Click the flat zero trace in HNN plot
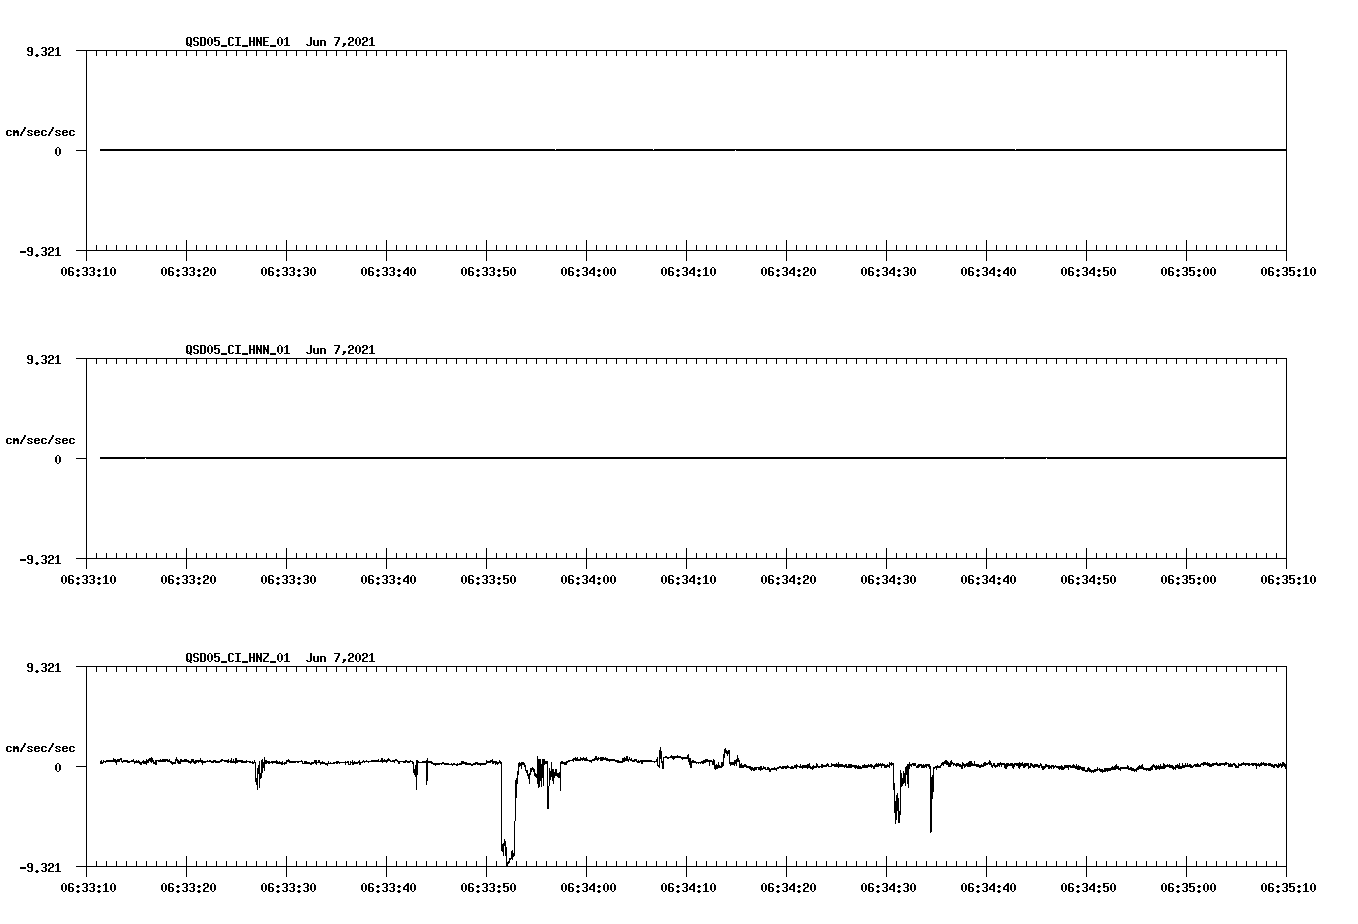The width and height of the screenshot is (1358, 924). click(x=693, y=458)
